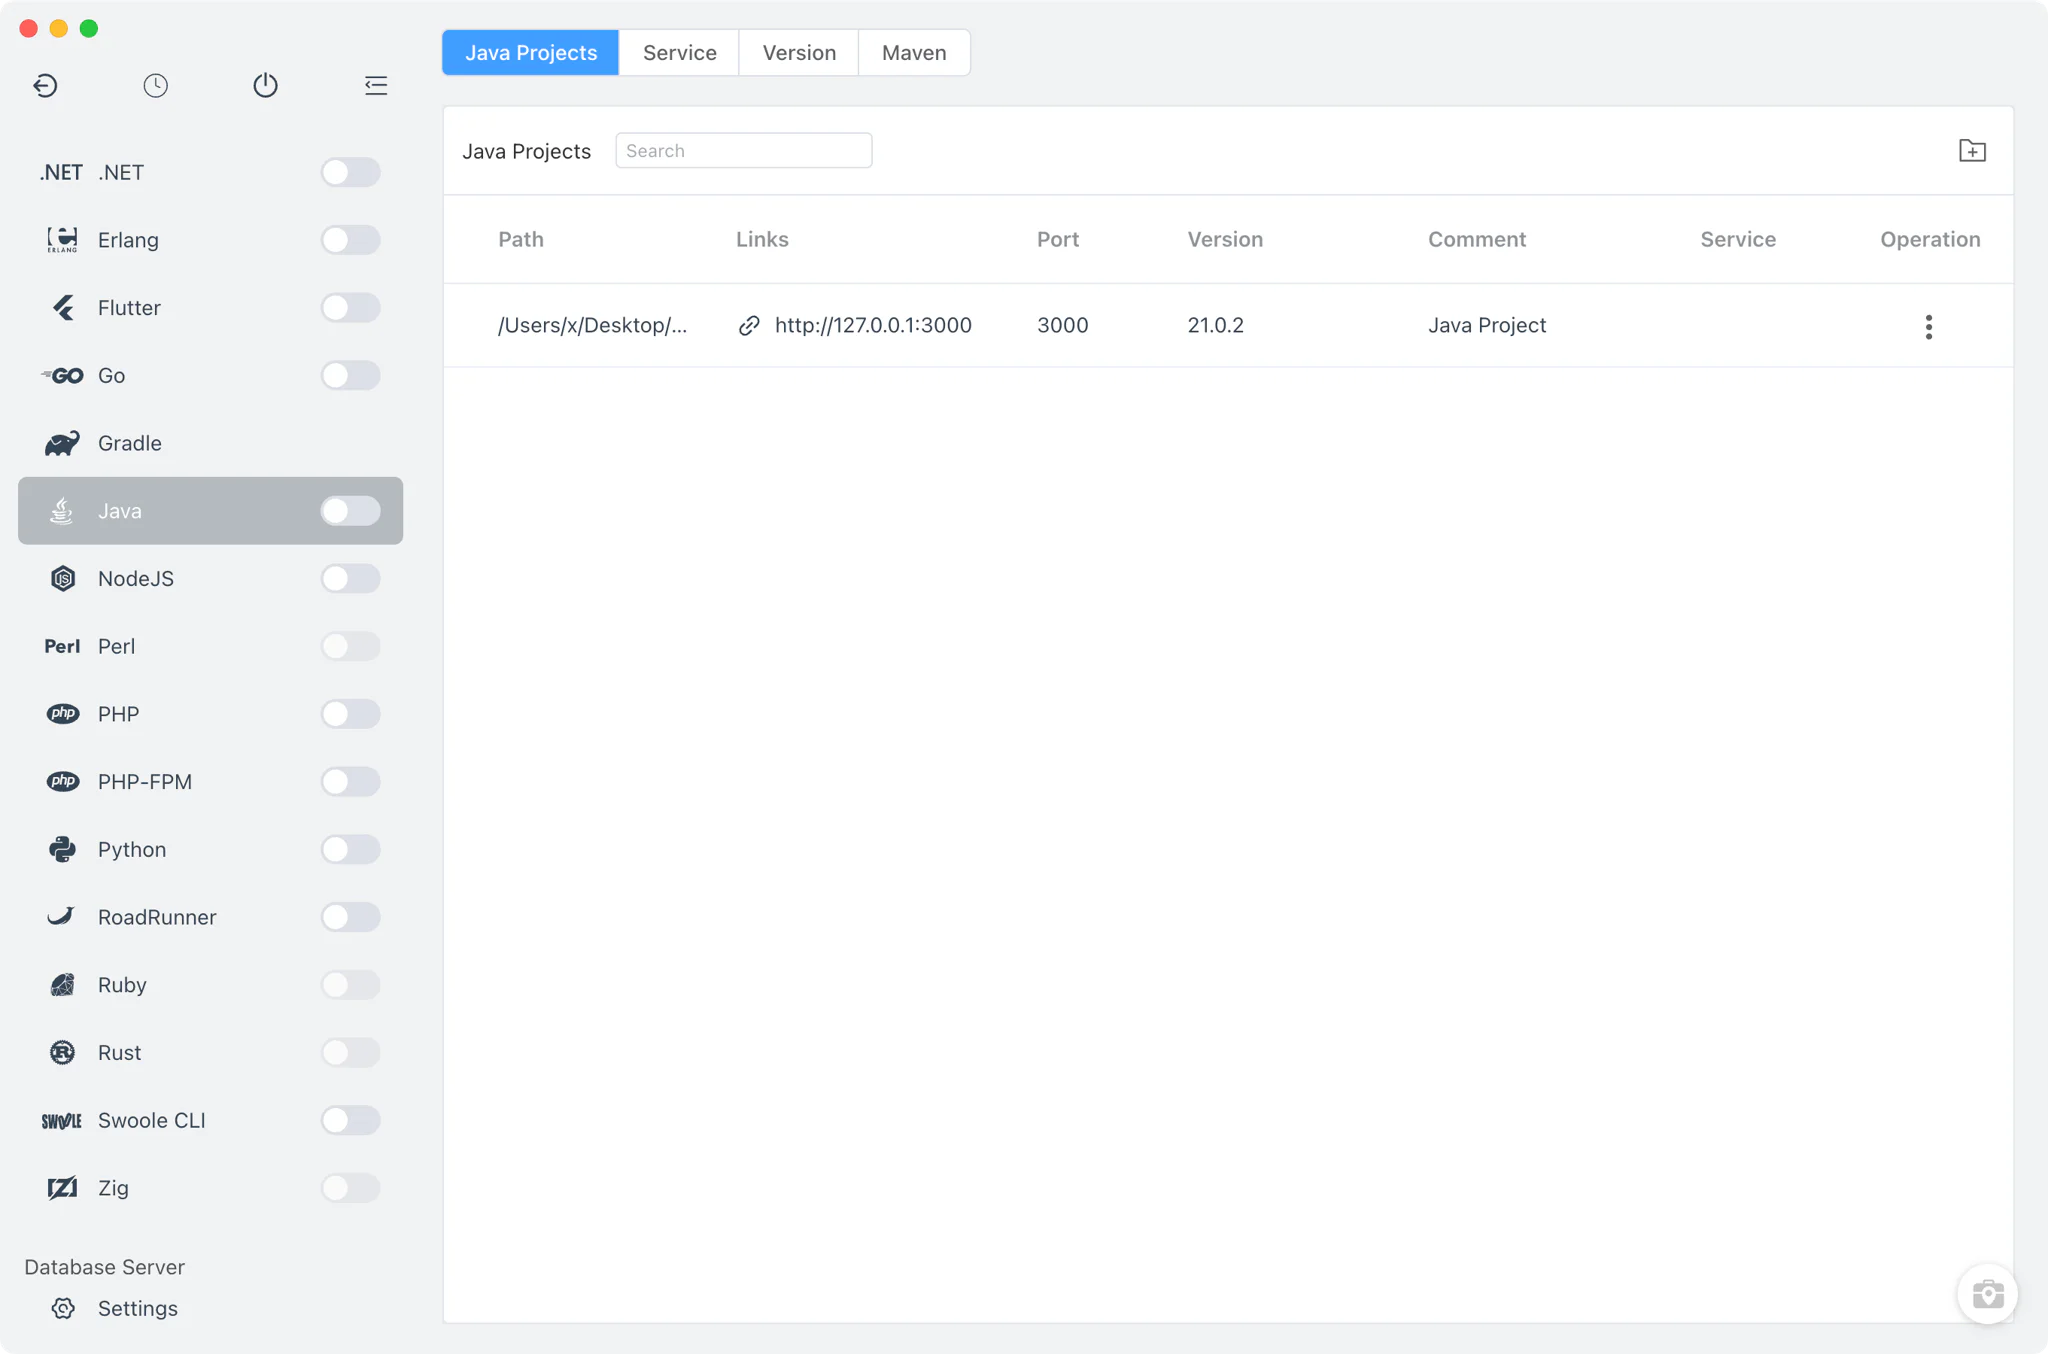Click the Links column header
The width and height of the screenshot is (2048, 1354).
click(x=762, y=240)
